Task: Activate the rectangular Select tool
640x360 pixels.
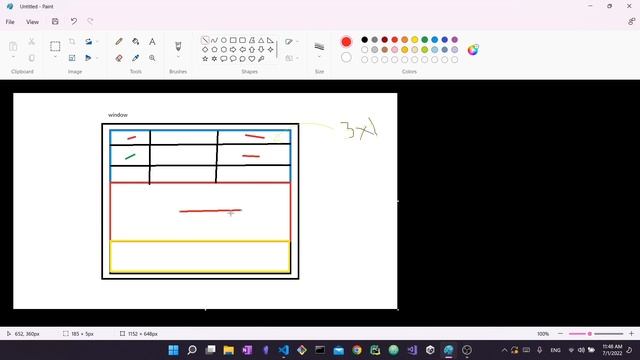Action: tap(55, 46)
